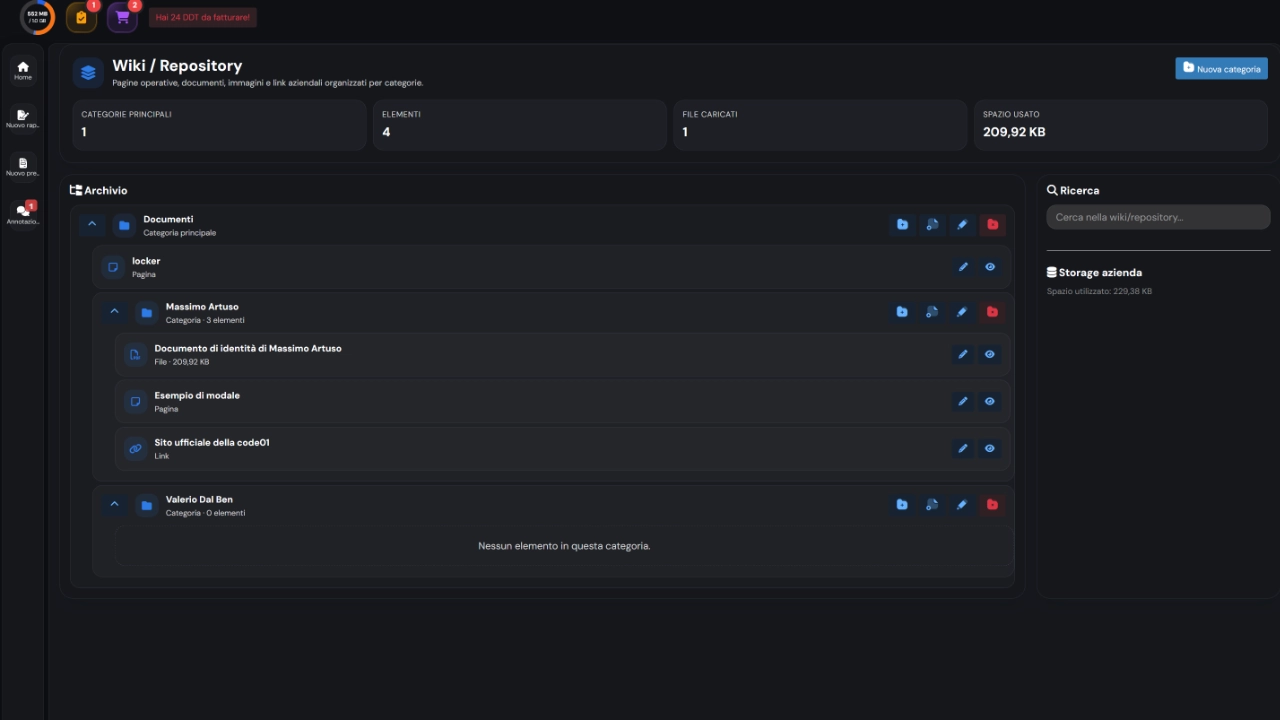This screenshot has height=720, width=1280.
Task: Go to Home in the sidebar
Action: coord(23,70)
